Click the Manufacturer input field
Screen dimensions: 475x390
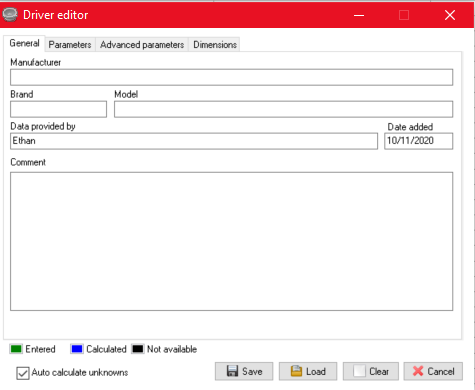[231, 77]
